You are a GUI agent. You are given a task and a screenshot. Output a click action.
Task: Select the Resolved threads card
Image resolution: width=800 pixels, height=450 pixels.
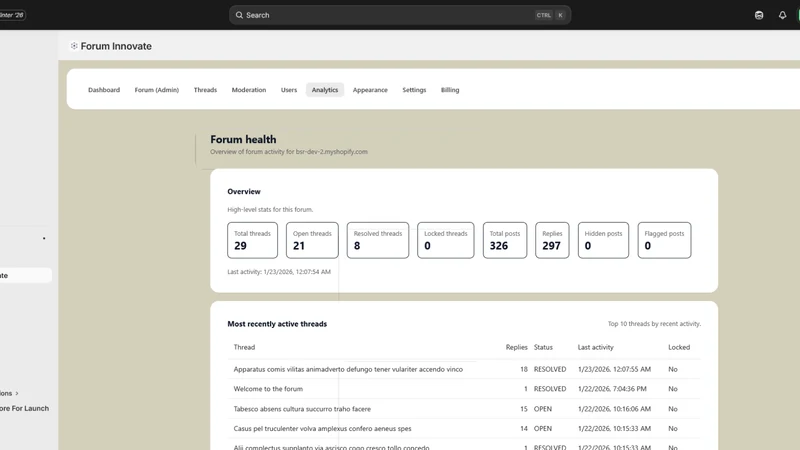[378, 240]
